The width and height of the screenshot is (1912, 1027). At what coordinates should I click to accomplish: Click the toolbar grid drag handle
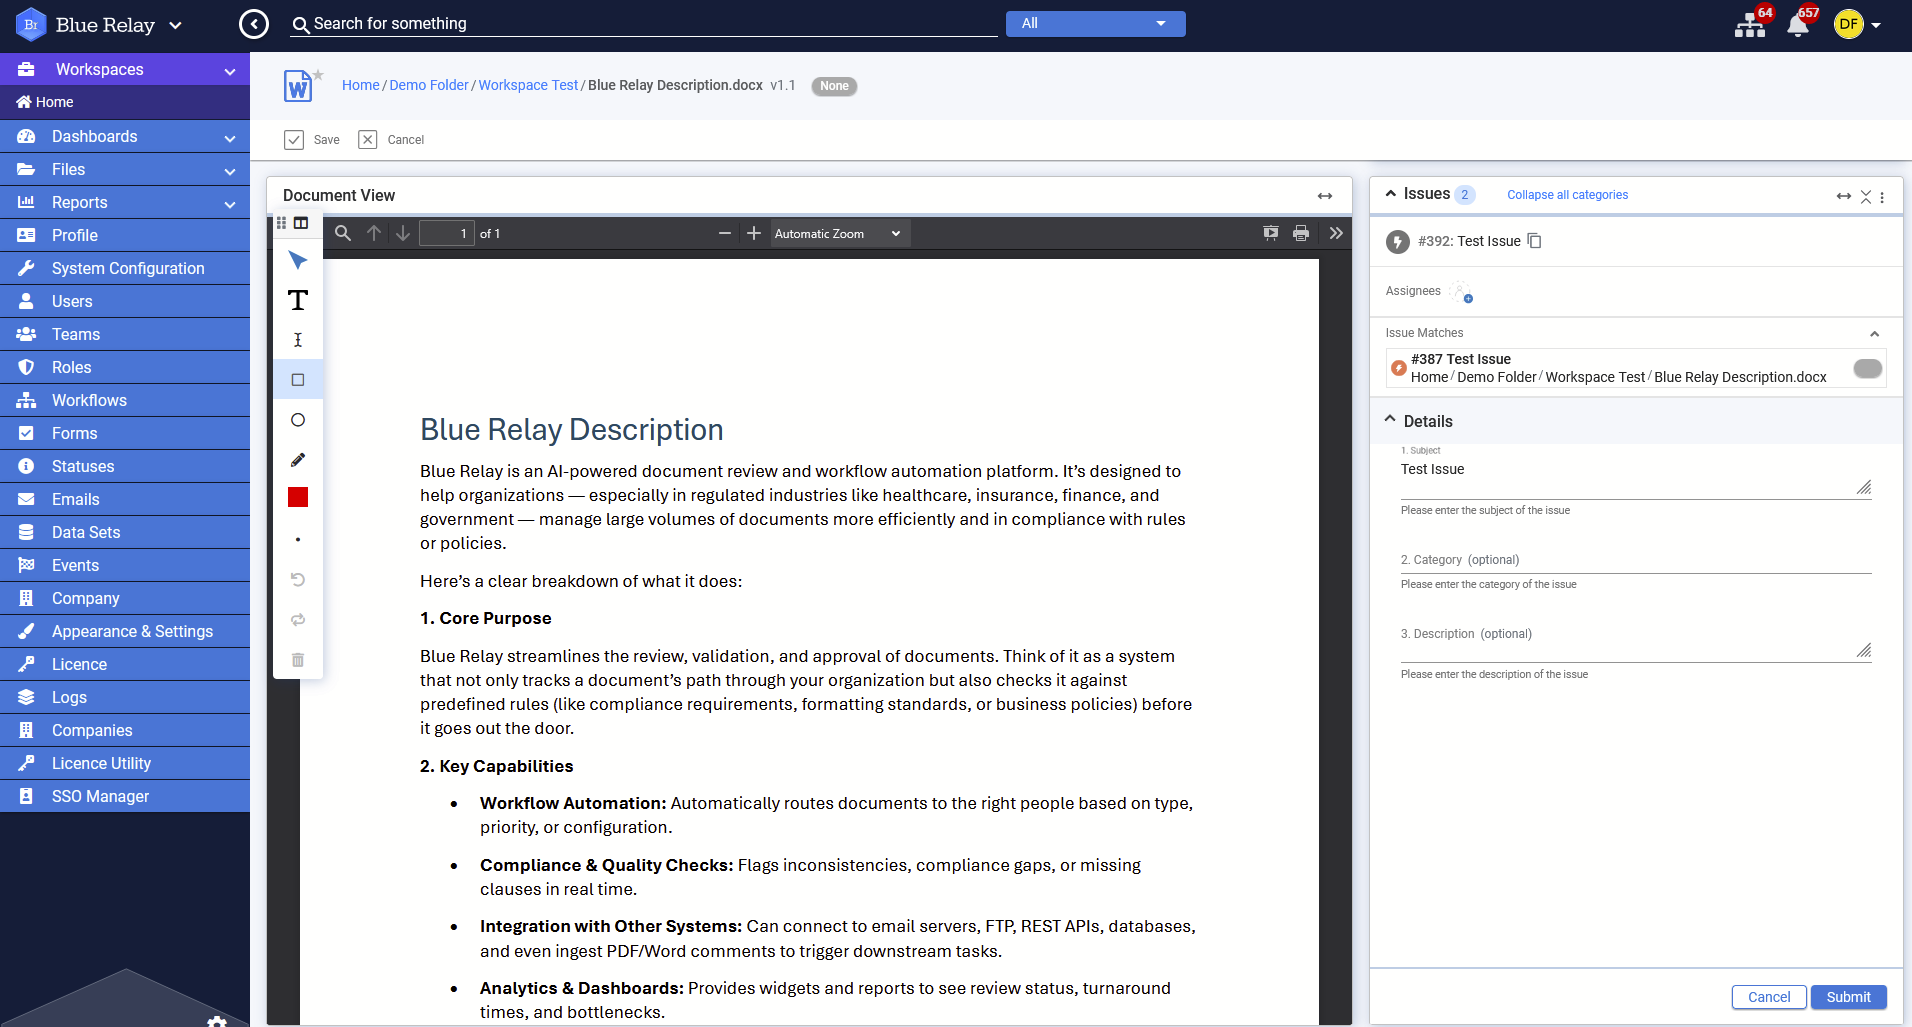coord(282,223)
